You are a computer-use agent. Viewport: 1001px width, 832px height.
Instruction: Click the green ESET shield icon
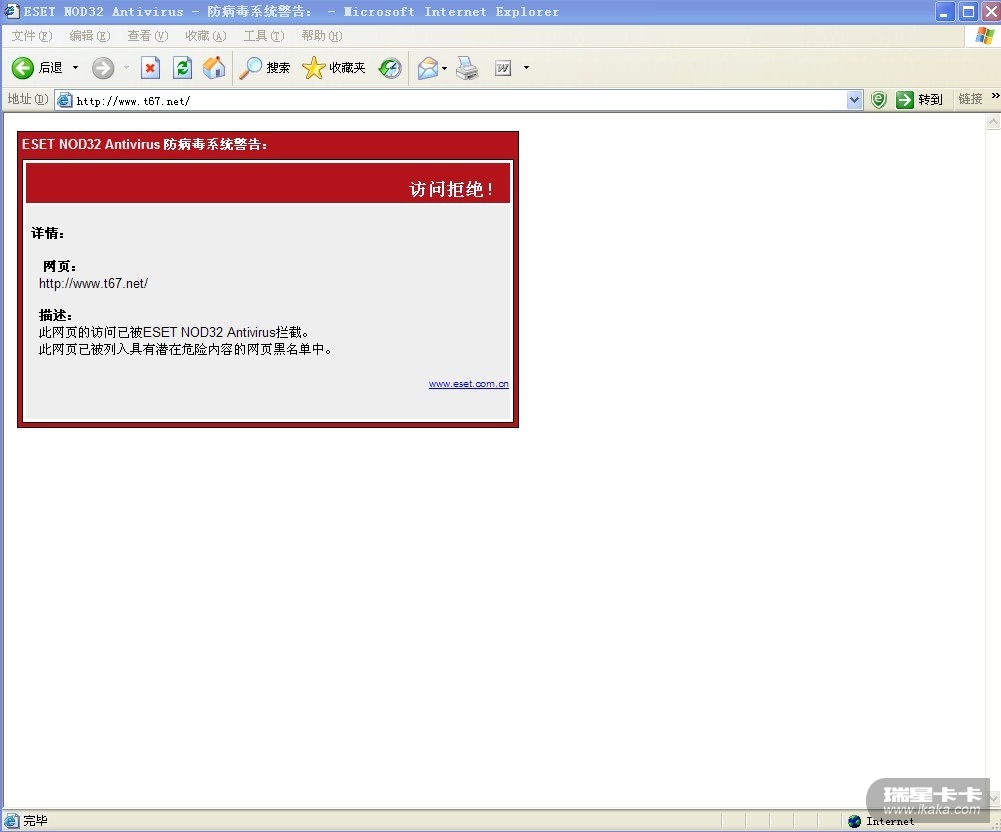pos(878,100)
